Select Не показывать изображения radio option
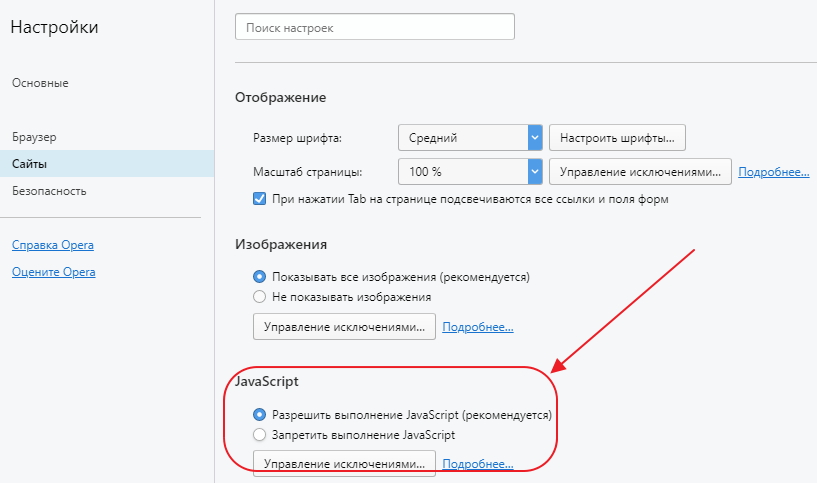Viewport: 817px width, 483px height. pyautogui.click(x=260, y=296)
